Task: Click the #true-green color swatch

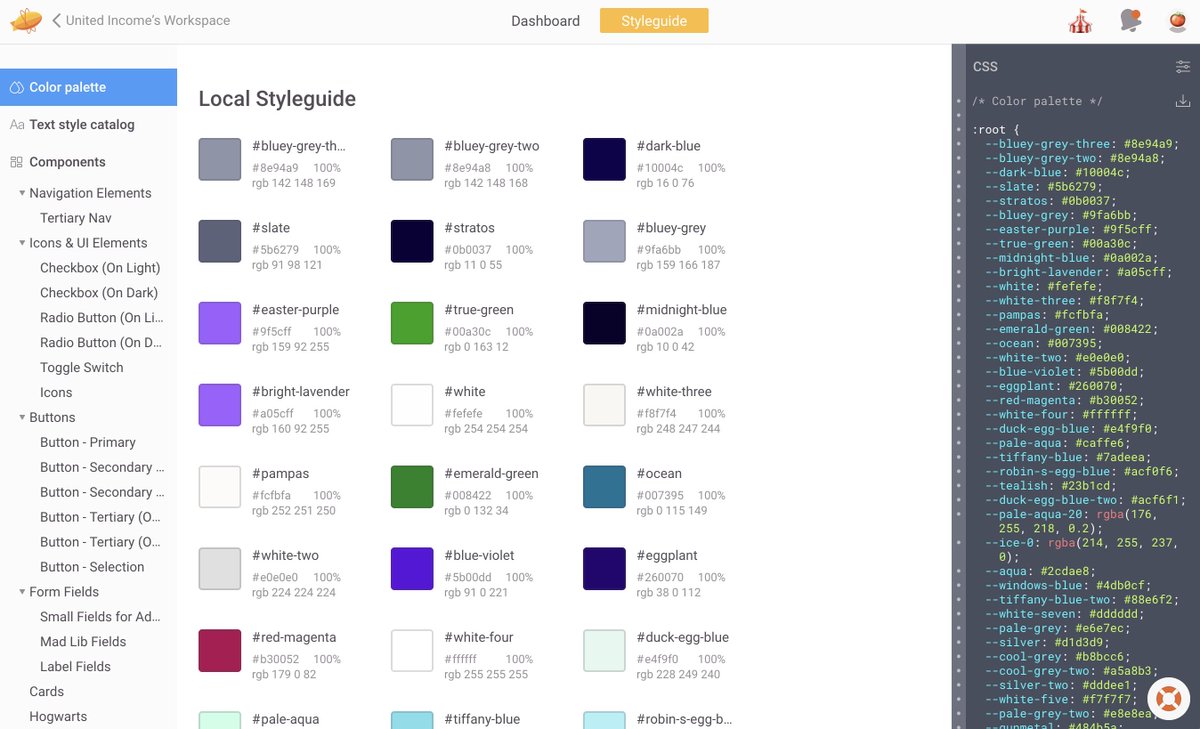Action: [x=412, y=322]
